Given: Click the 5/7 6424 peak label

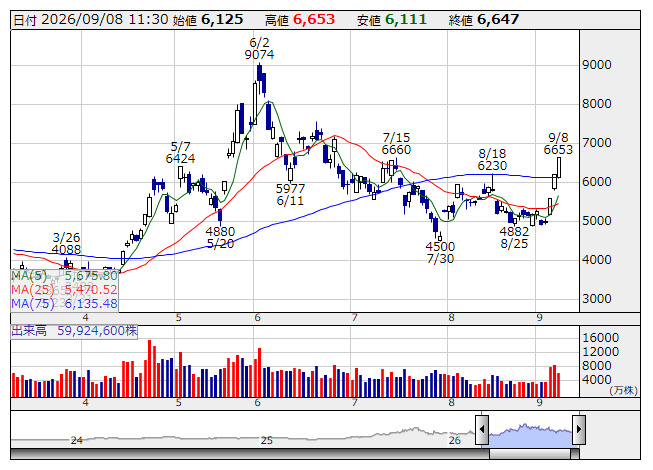Looking at the screenshot, I should click(x=180, y=152).
